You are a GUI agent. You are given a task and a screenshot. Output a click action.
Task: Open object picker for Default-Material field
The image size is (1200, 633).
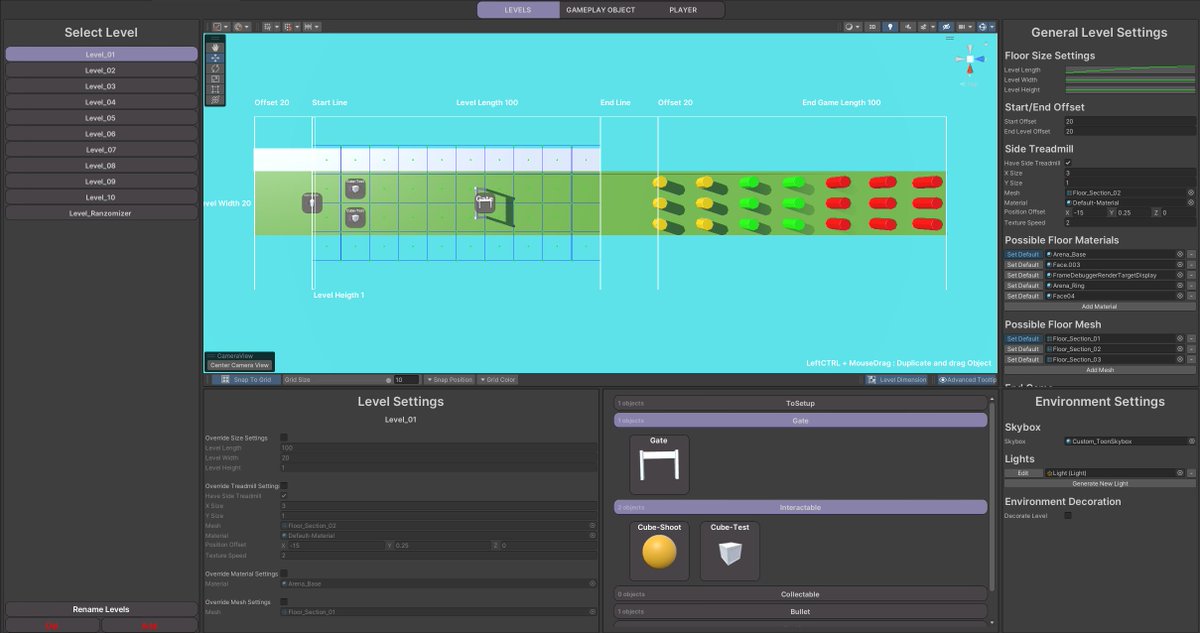click(x=1191, y=202)
